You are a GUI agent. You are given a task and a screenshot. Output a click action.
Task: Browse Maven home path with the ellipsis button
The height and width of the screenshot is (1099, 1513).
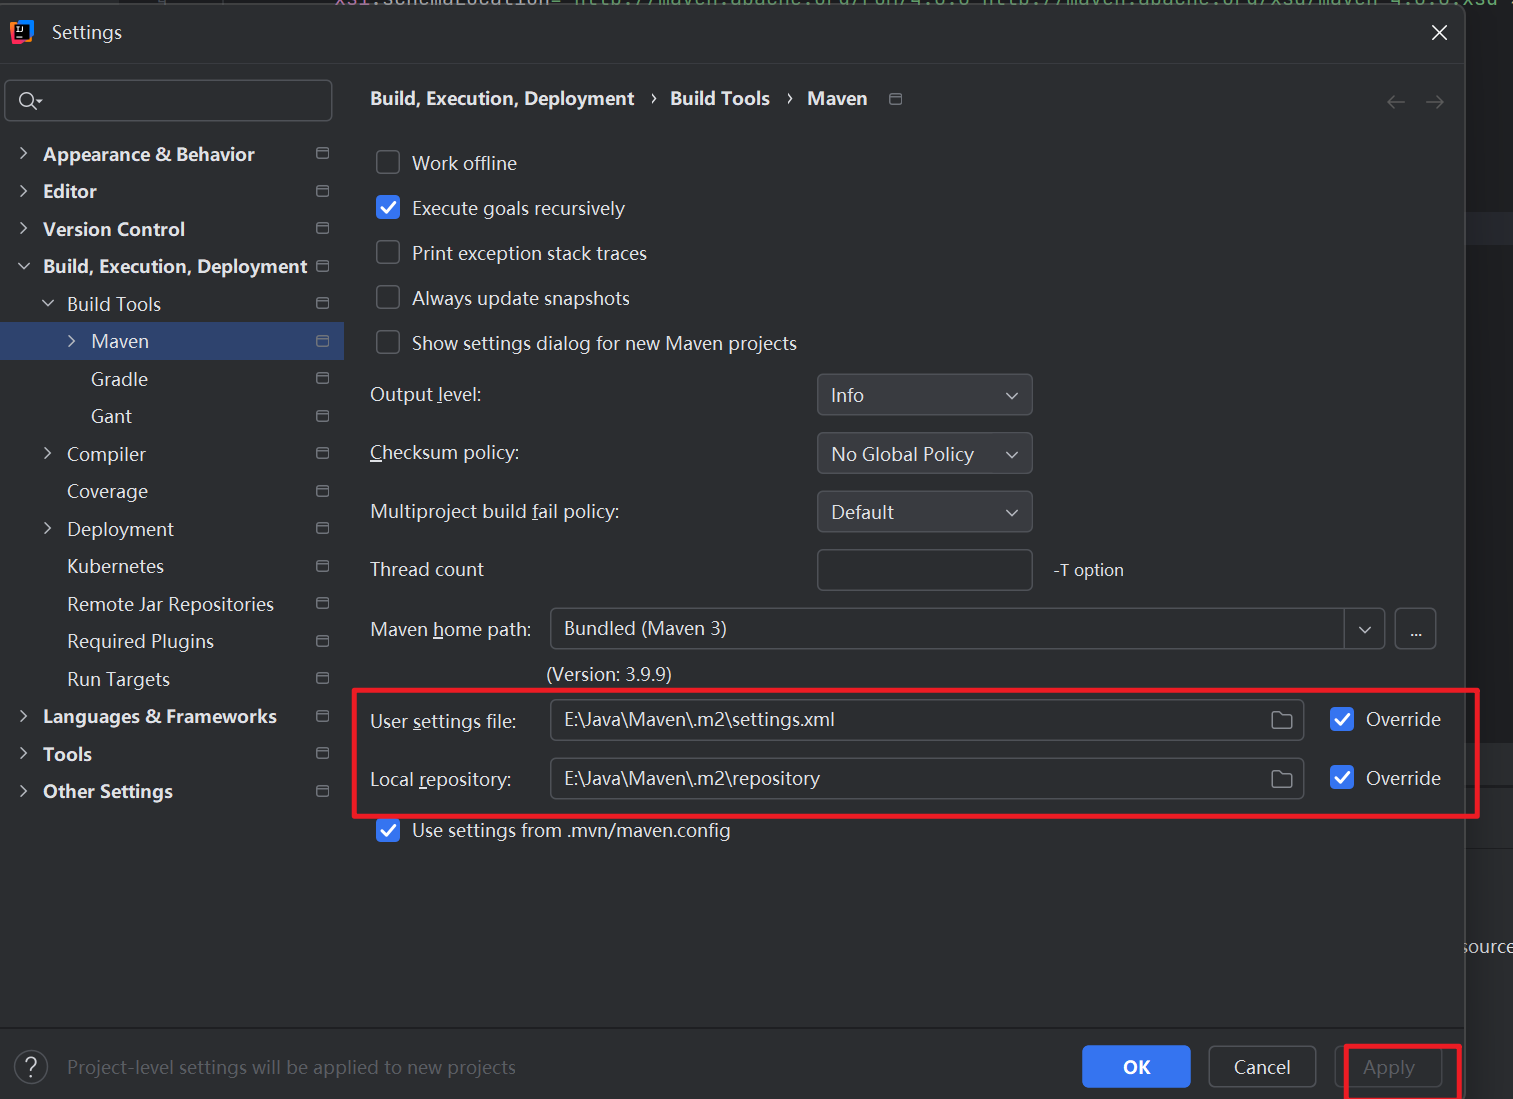pyautogui.click(x=1415, y=629)
